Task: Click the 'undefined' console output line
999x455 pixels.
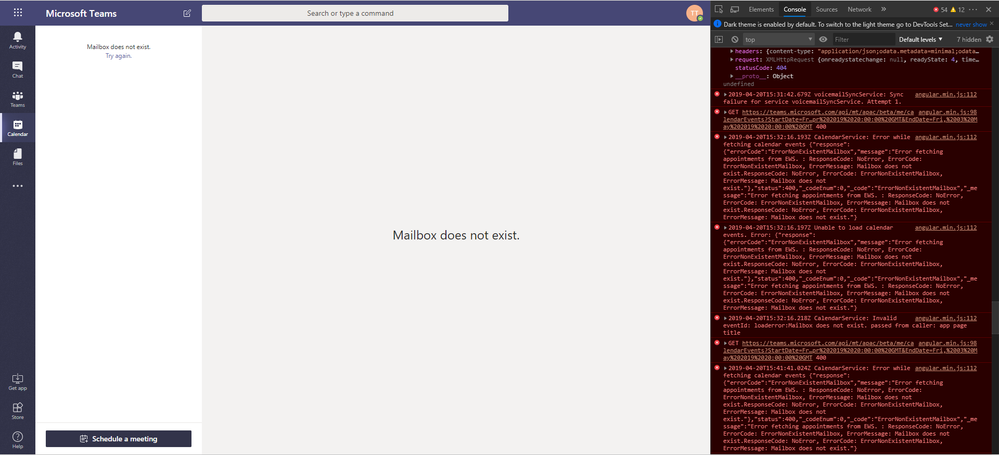Action: (x=738, y=84)
